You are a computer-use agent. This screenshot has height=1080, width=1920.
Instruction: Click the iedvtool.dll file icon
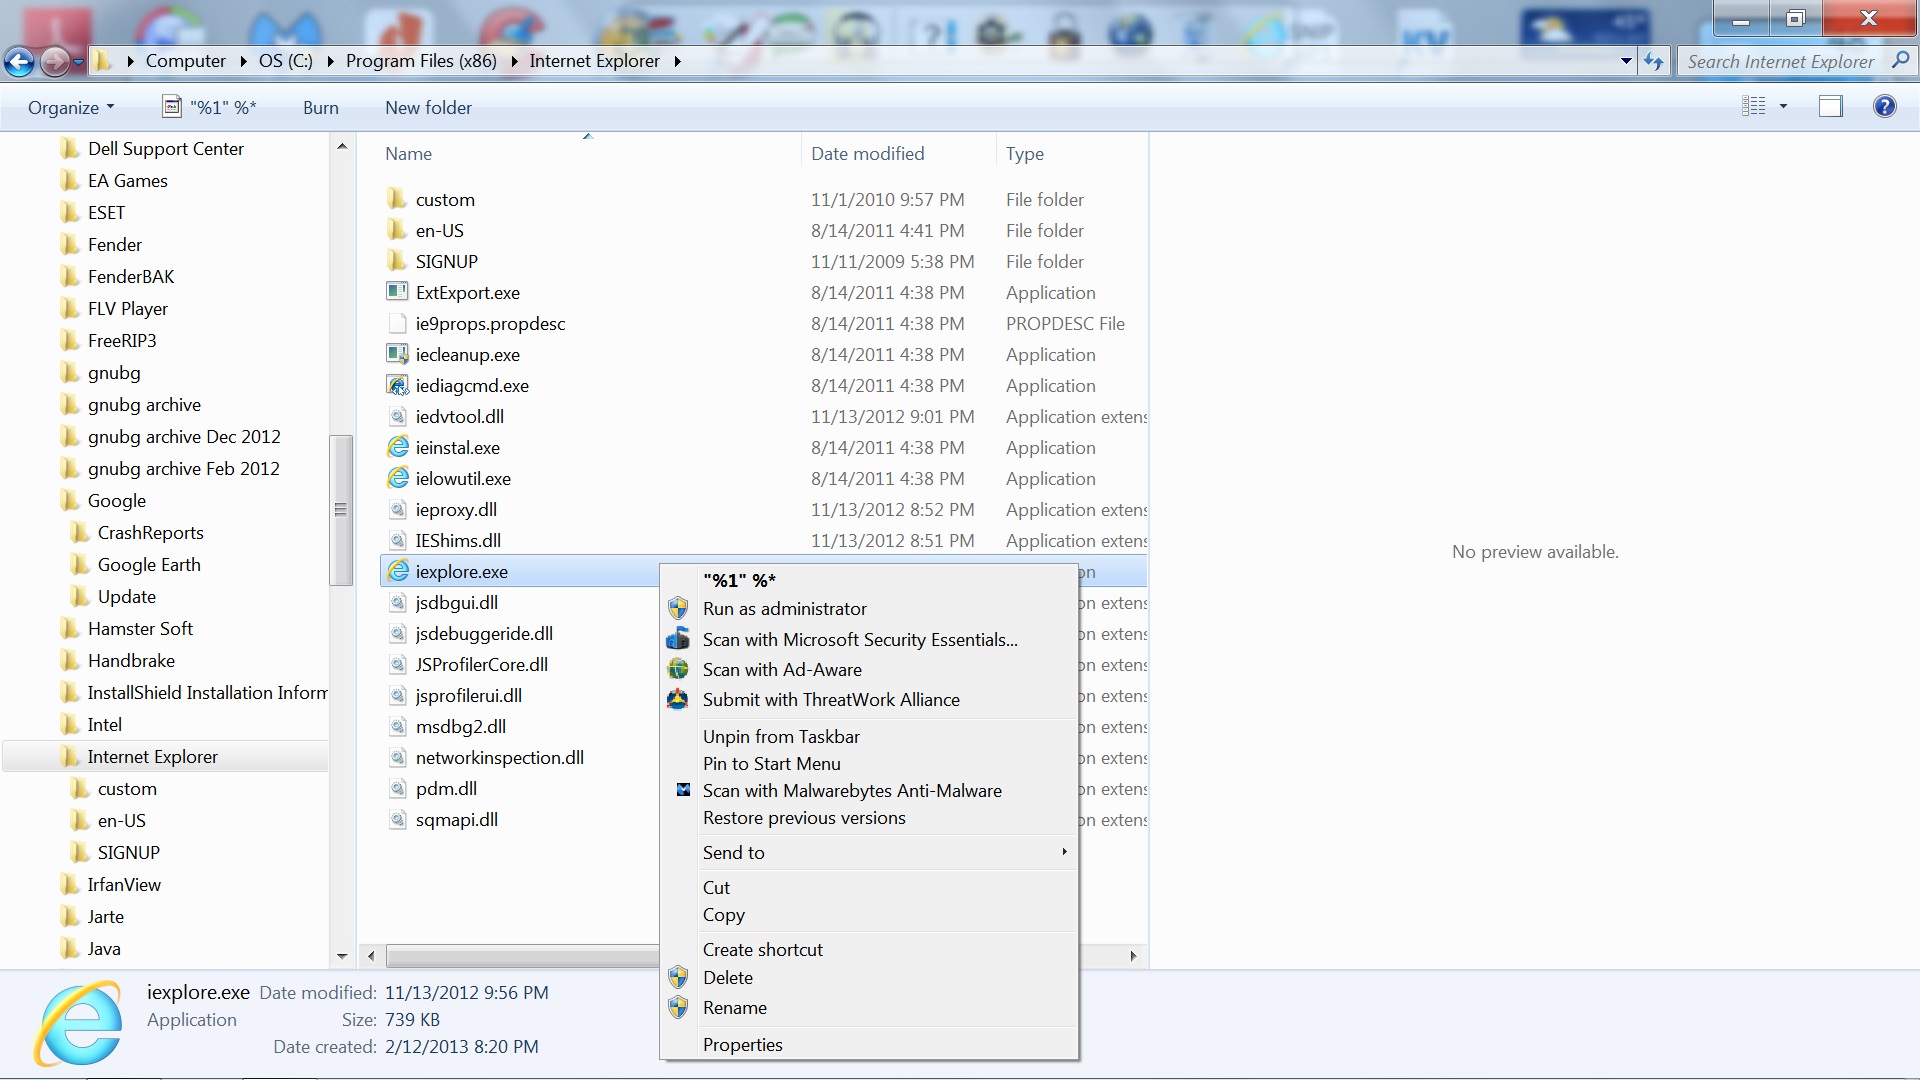pos(398,416)
